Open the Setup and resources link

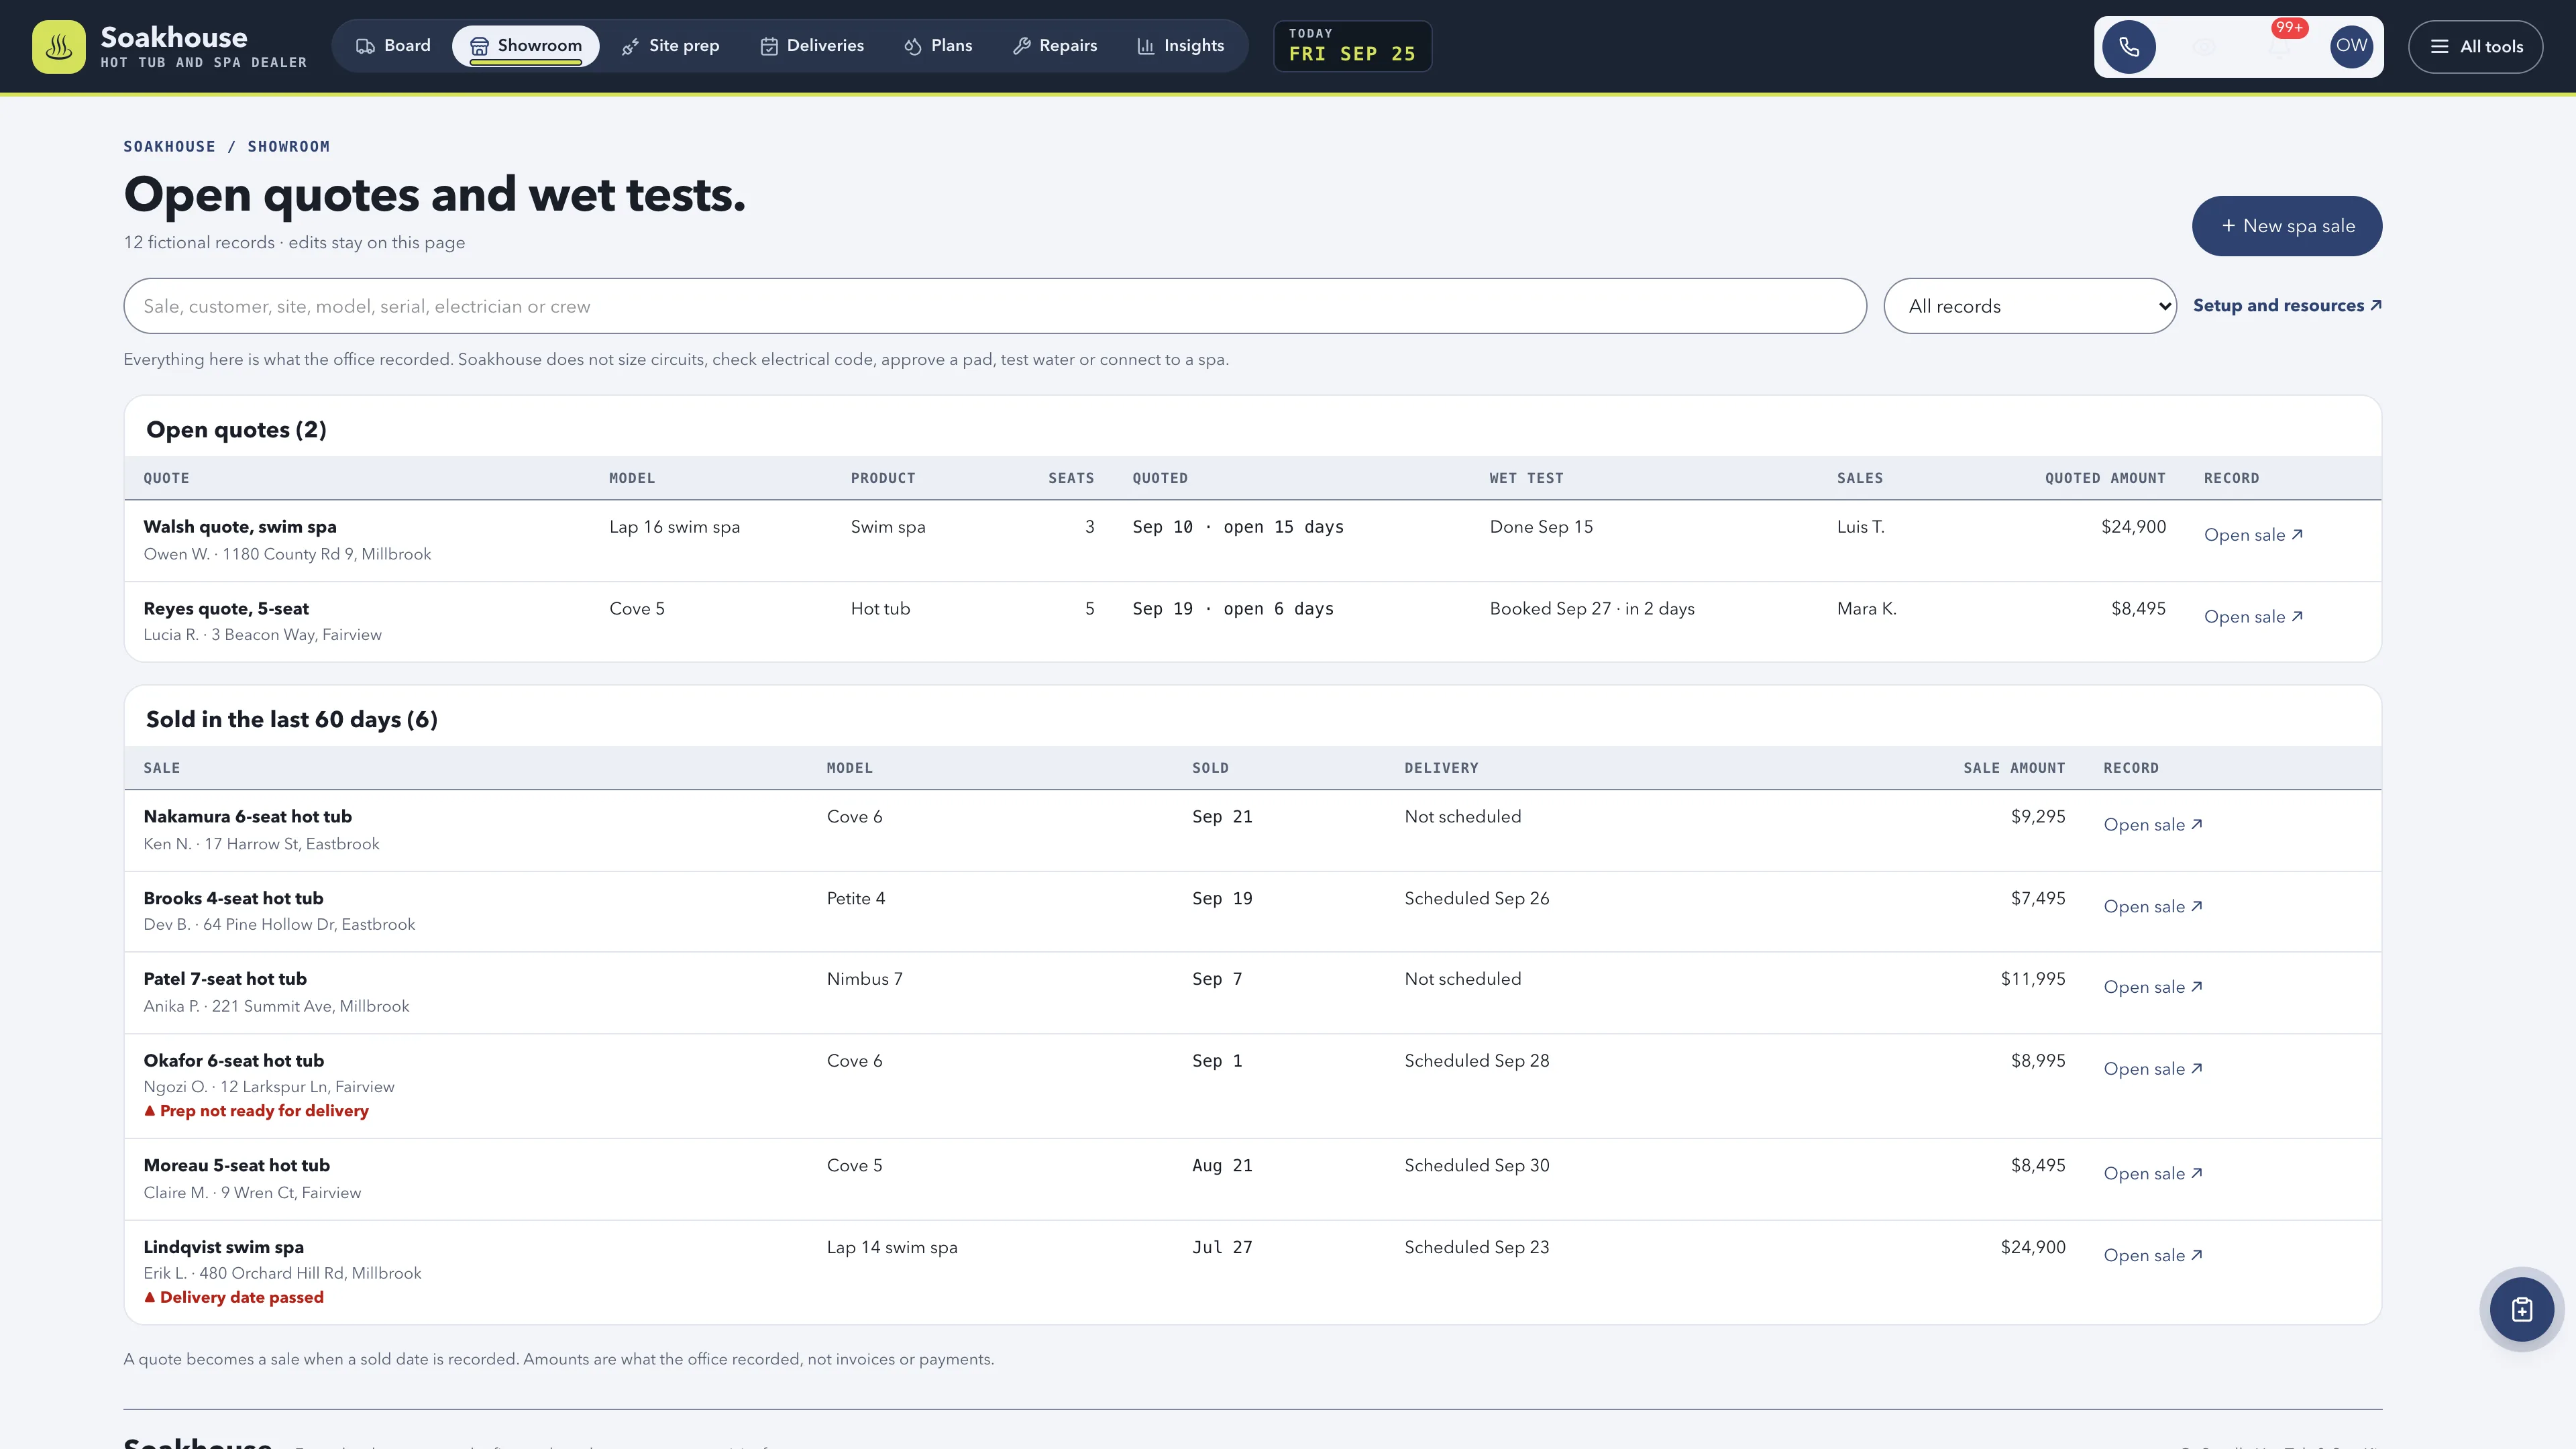coord(2287,306)
